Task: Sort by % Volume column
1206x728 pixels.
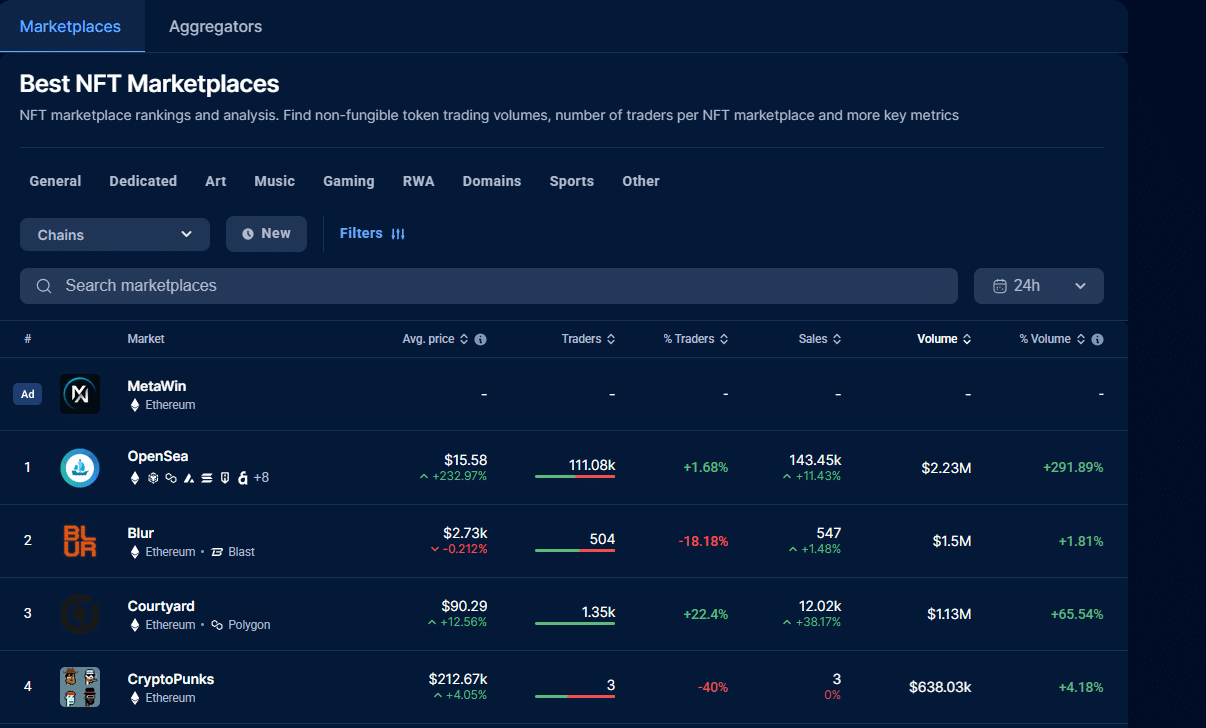Action: [1052, 339]
